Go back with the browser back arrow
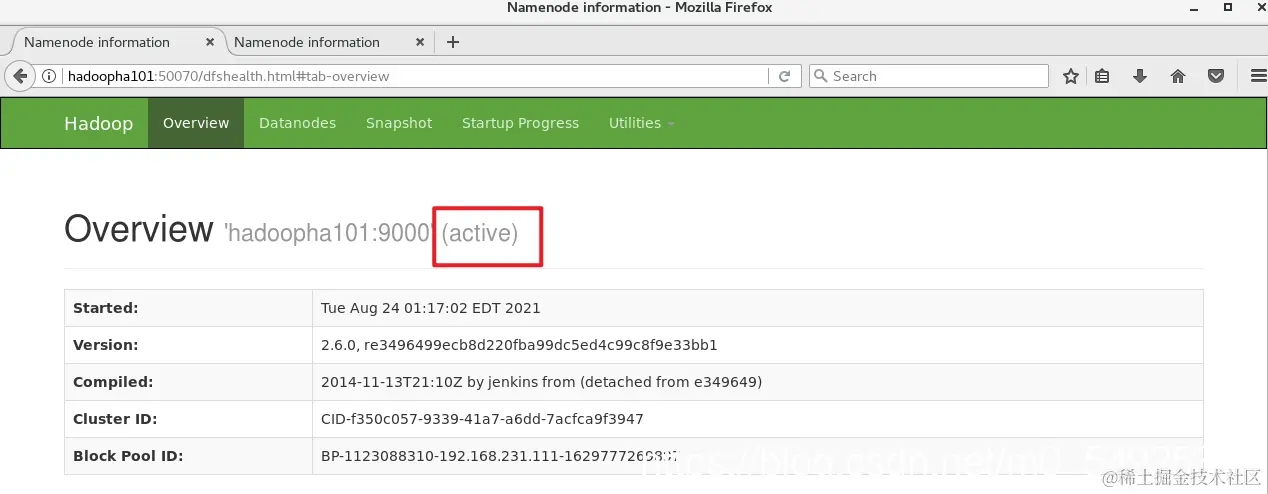The height and width of the screenshot is (494, 1268). pos(20,76)
